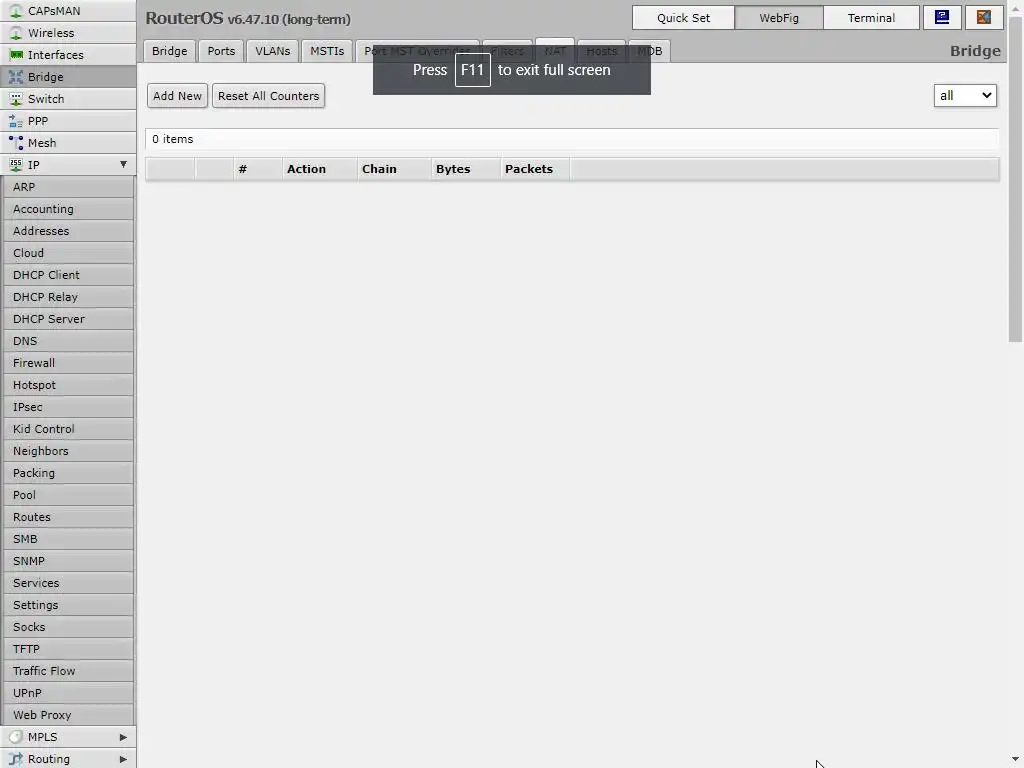Click the Routing menu icon

pos(16,759)
